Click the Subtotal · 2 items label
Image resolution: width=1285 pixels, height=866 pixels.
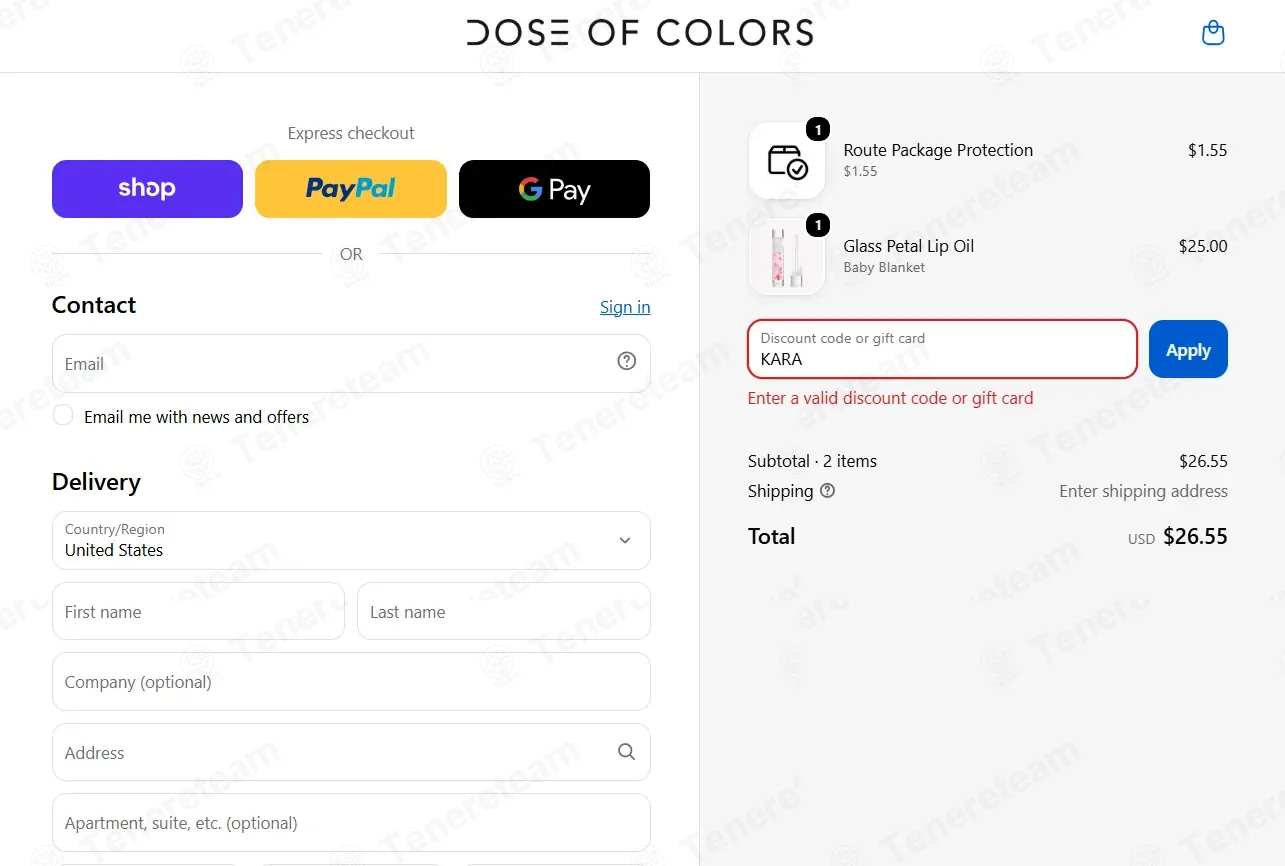pyautogui.click(x=812, y=461)
